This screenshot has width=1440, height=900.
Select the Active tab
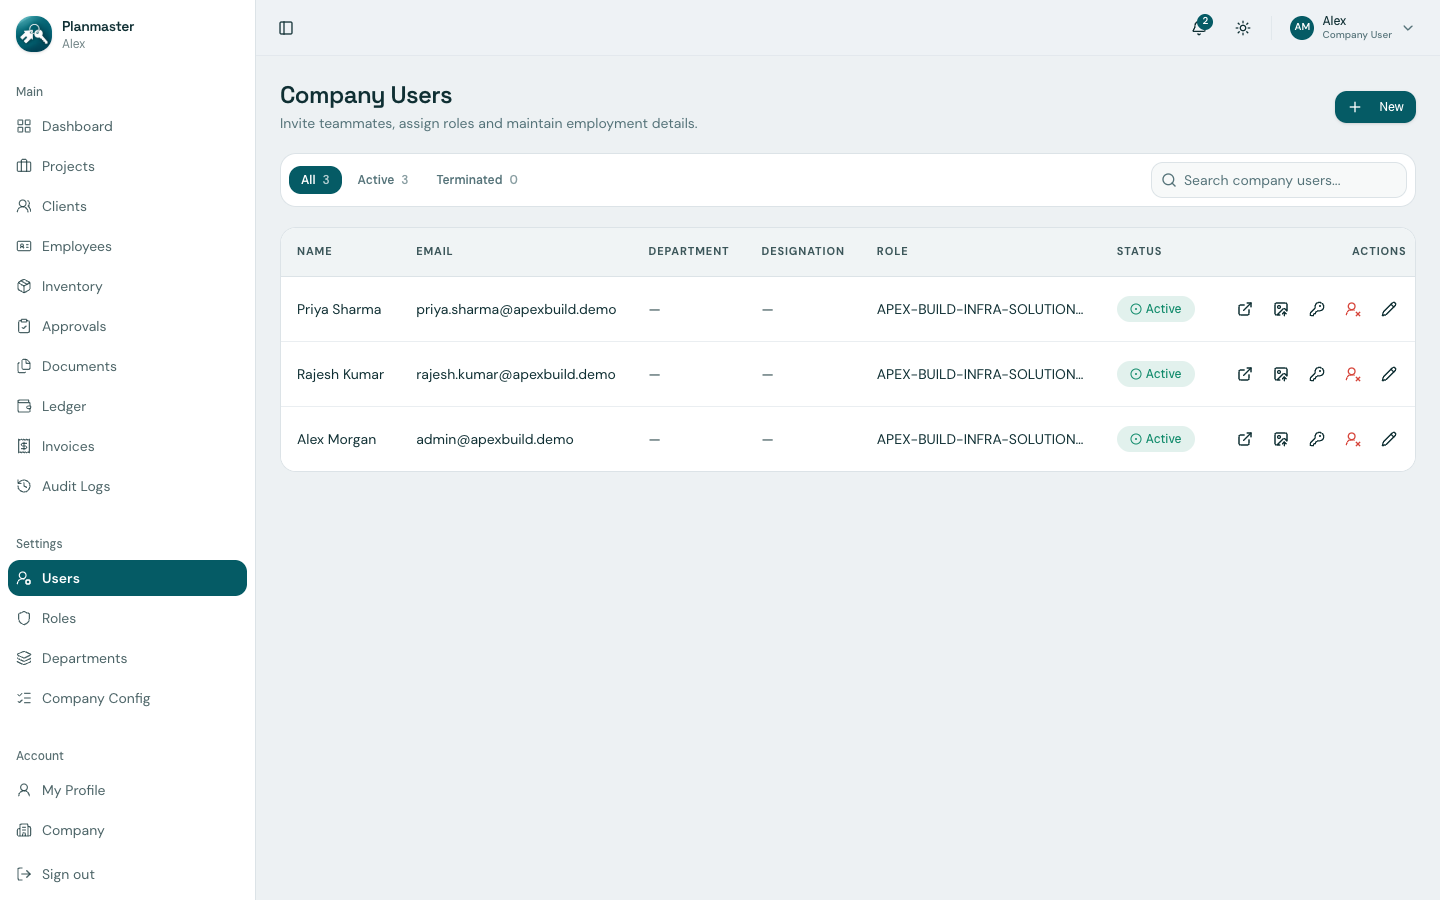coord(383,180)
